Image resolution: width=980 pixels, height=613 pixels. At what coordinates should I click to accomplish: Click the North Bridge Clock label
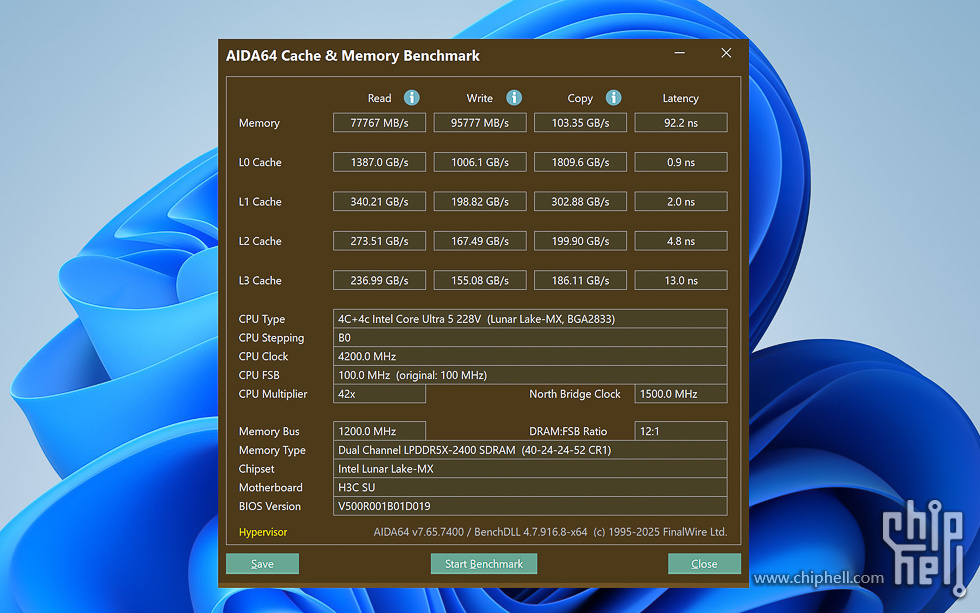point(575,394)
